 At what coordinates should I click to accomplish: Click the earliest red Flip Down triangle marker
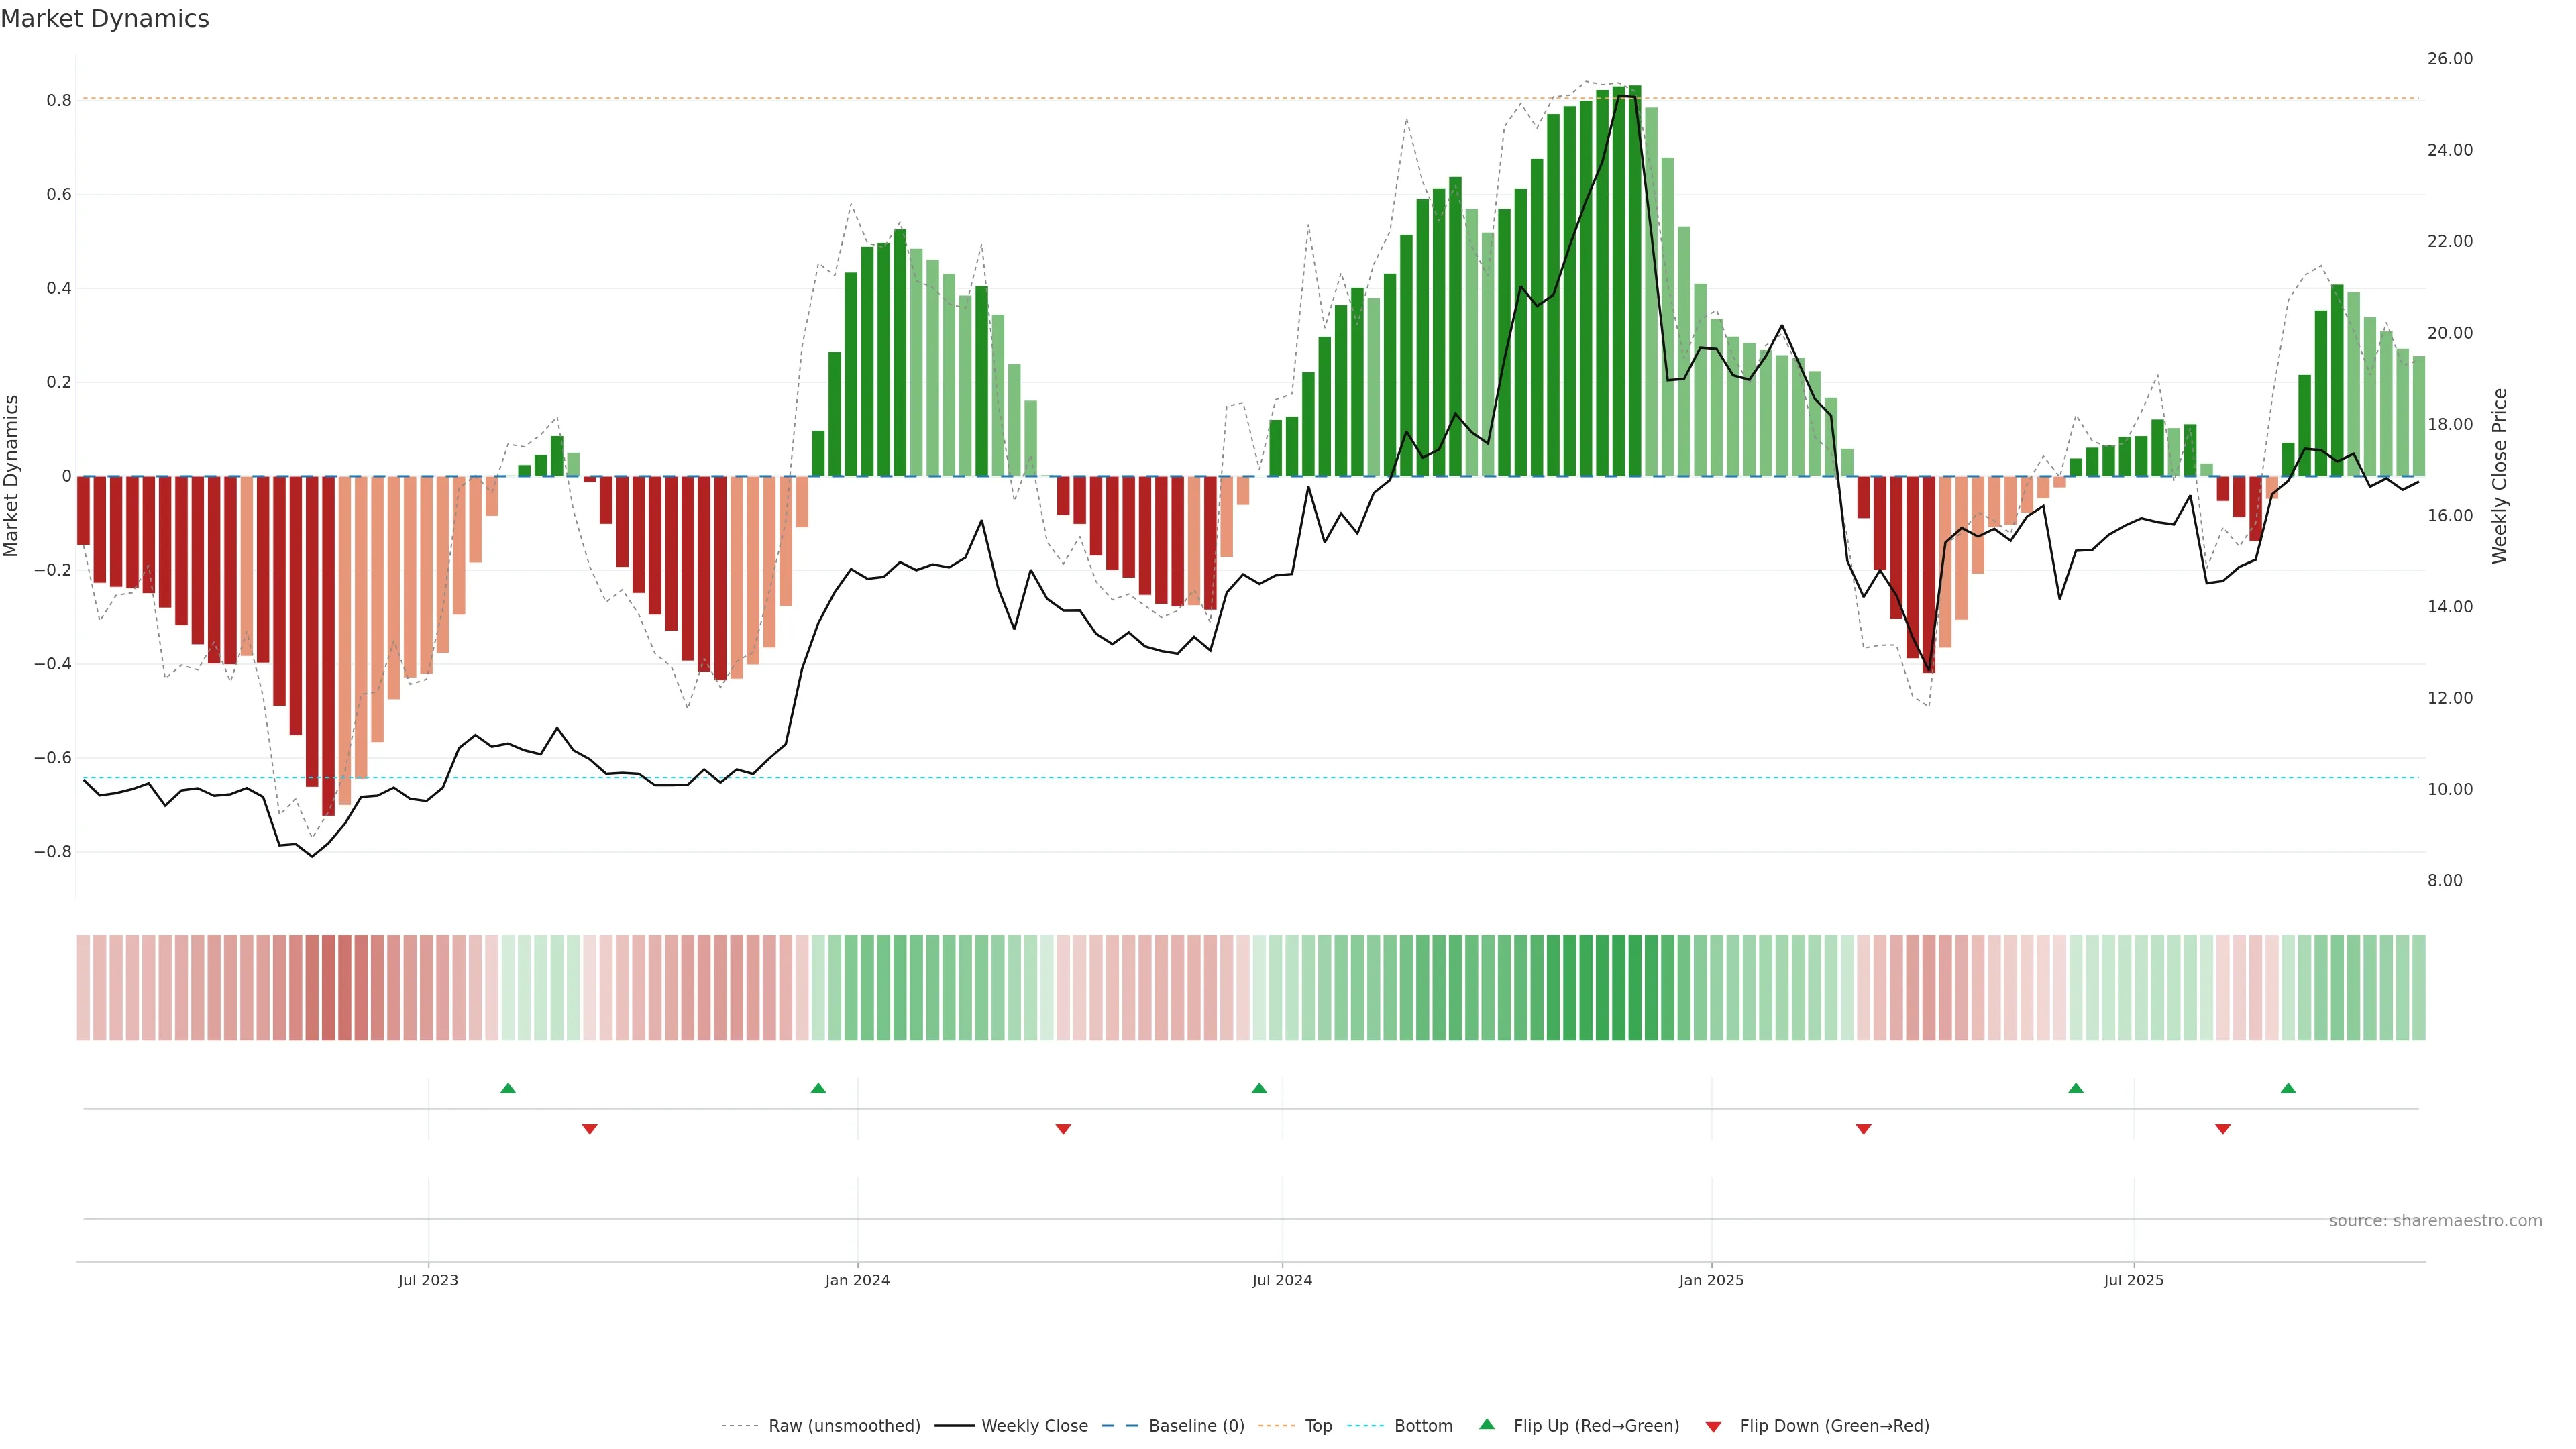click(x=590, y=1129)
